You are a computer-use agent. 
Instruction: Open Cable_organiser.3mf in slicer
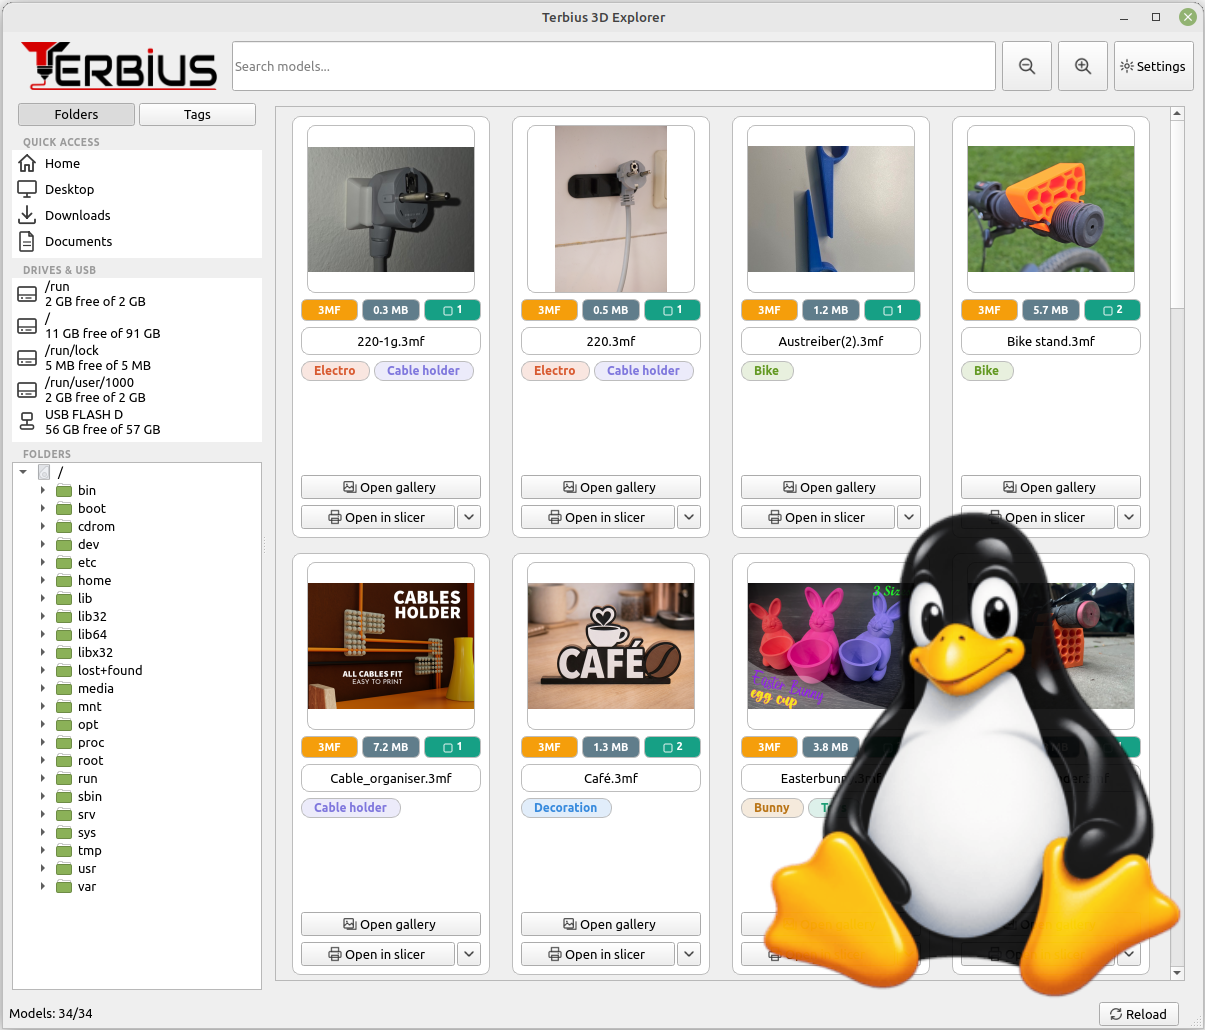378,954
